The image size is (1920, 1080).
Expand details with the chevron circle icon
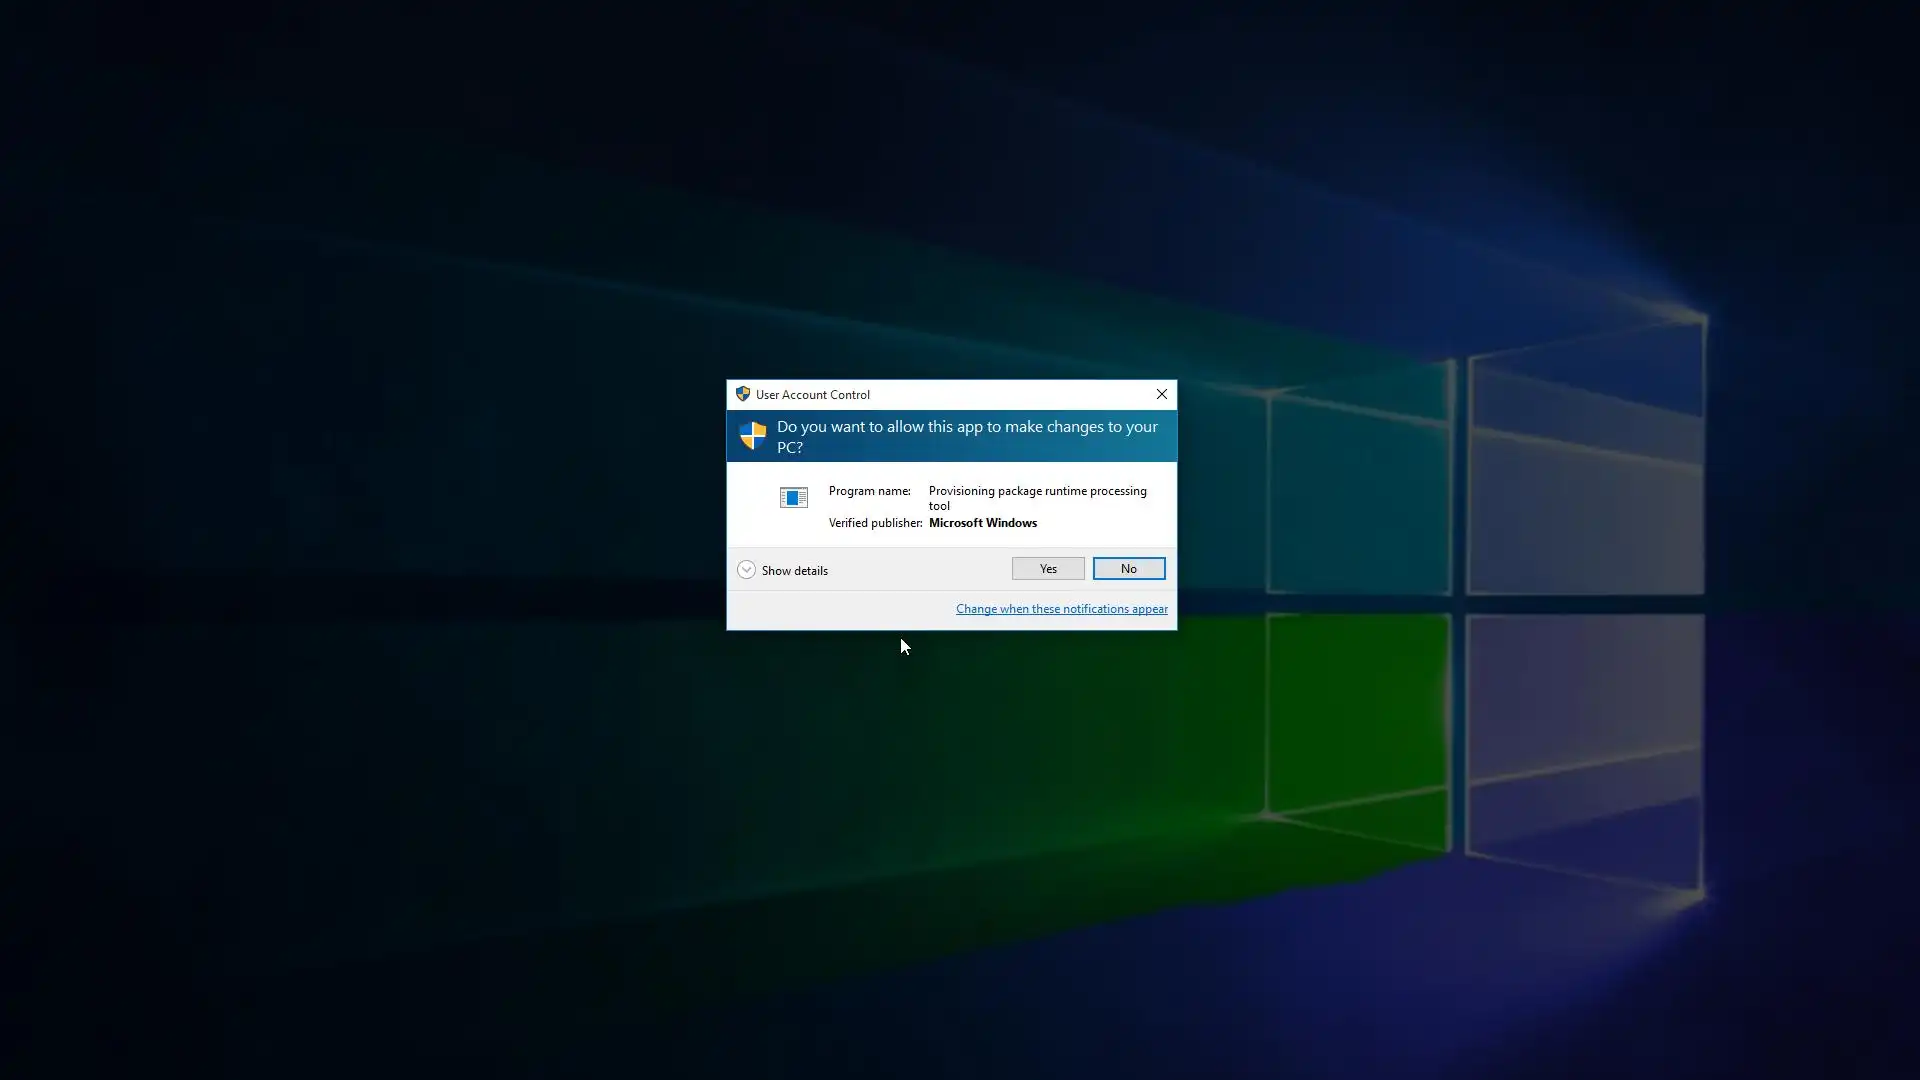click(x=746, y=570)
